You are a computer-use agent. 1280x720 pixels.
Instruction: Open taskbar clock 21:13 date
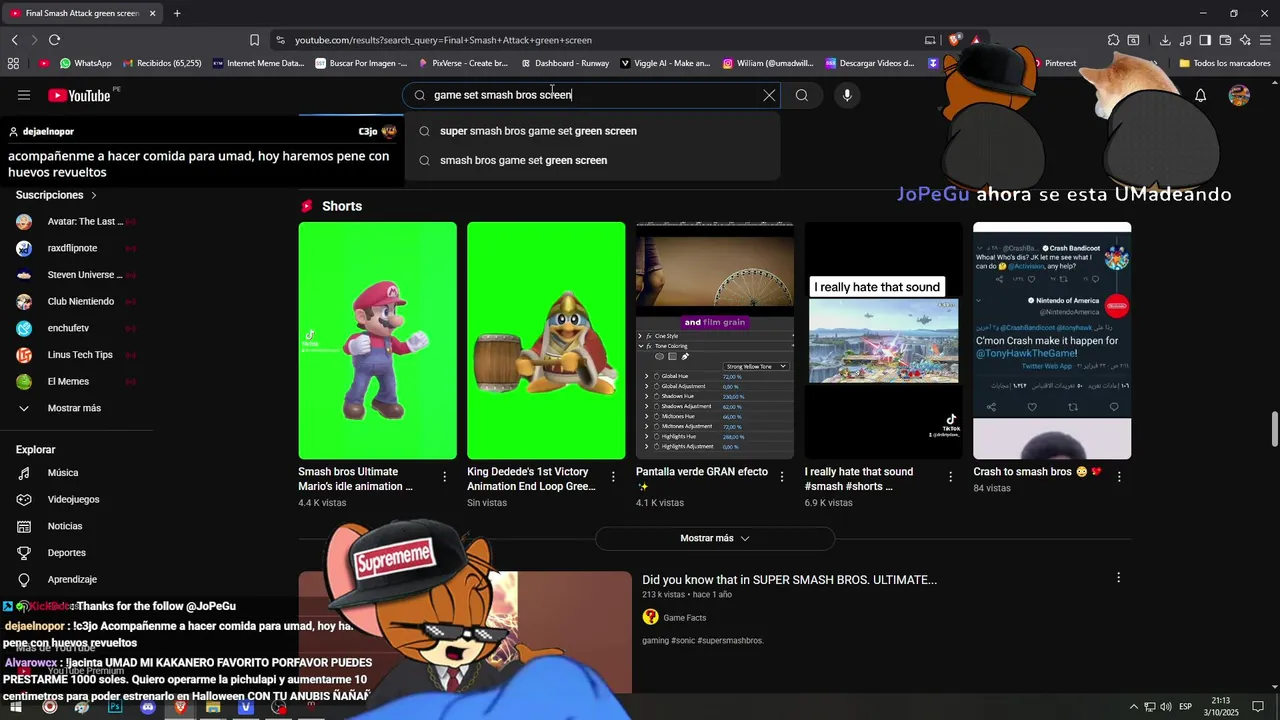coord(1219,707)
